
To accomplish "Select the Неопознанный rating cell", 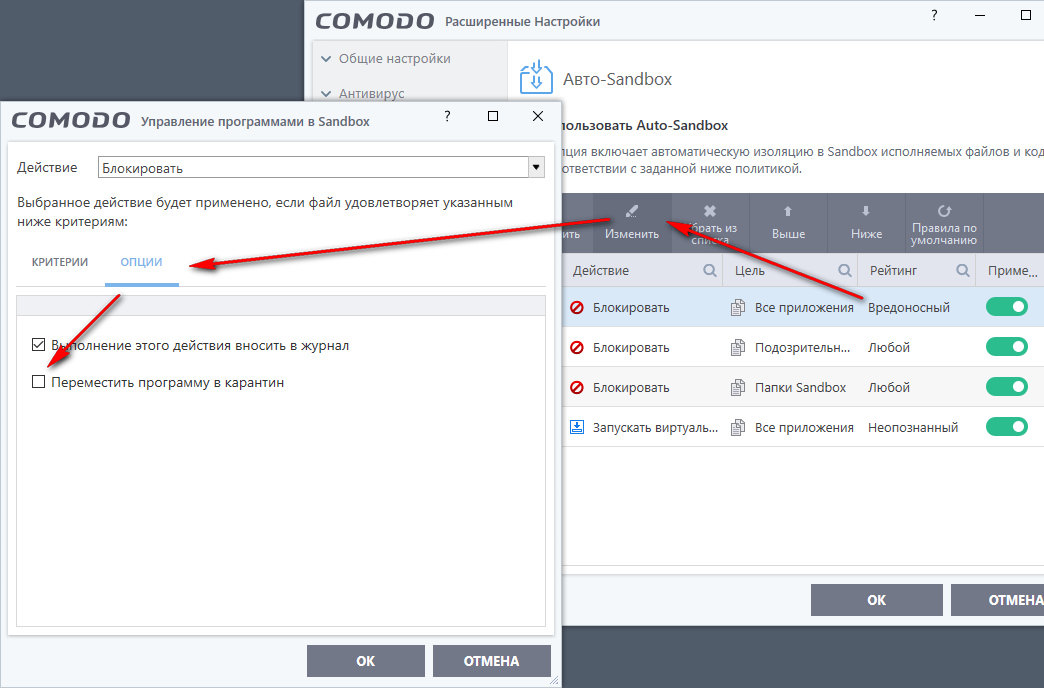I will 913,427.
